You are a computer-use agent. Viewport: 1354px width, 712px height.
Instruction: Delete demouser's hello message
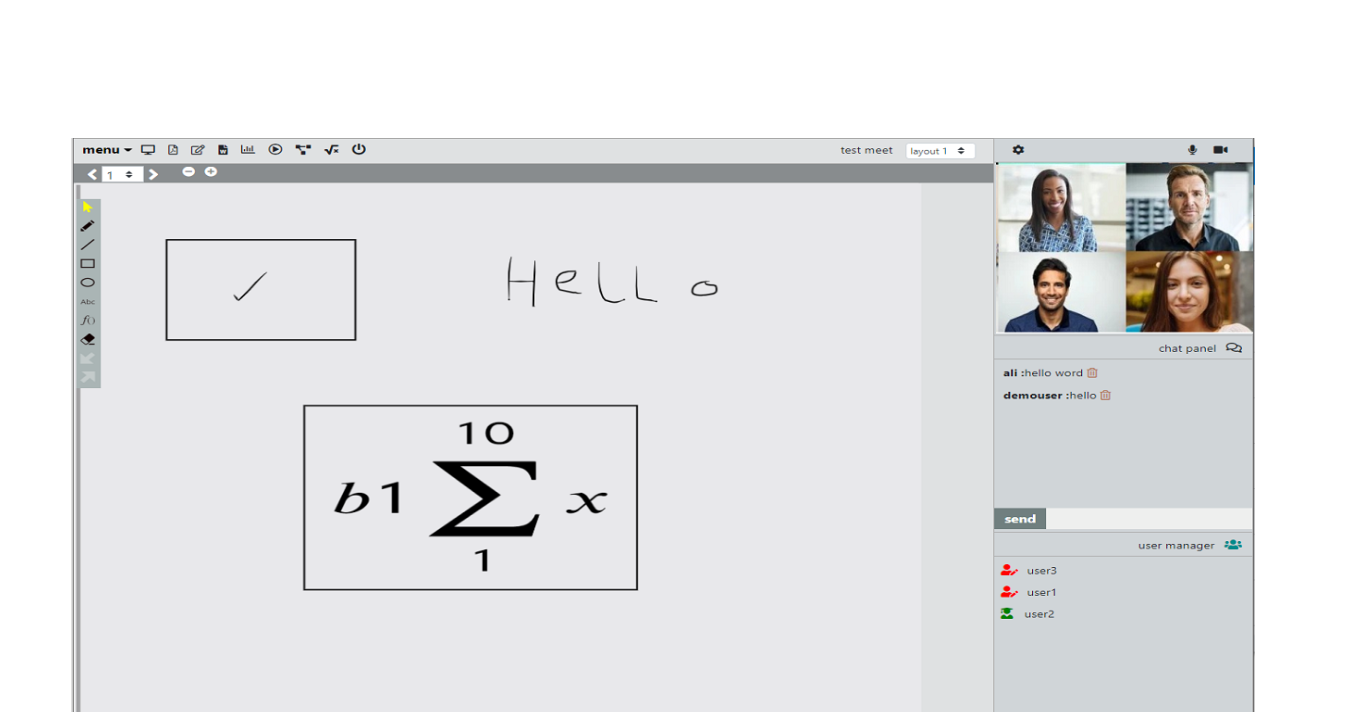(x=1105, y=395)
